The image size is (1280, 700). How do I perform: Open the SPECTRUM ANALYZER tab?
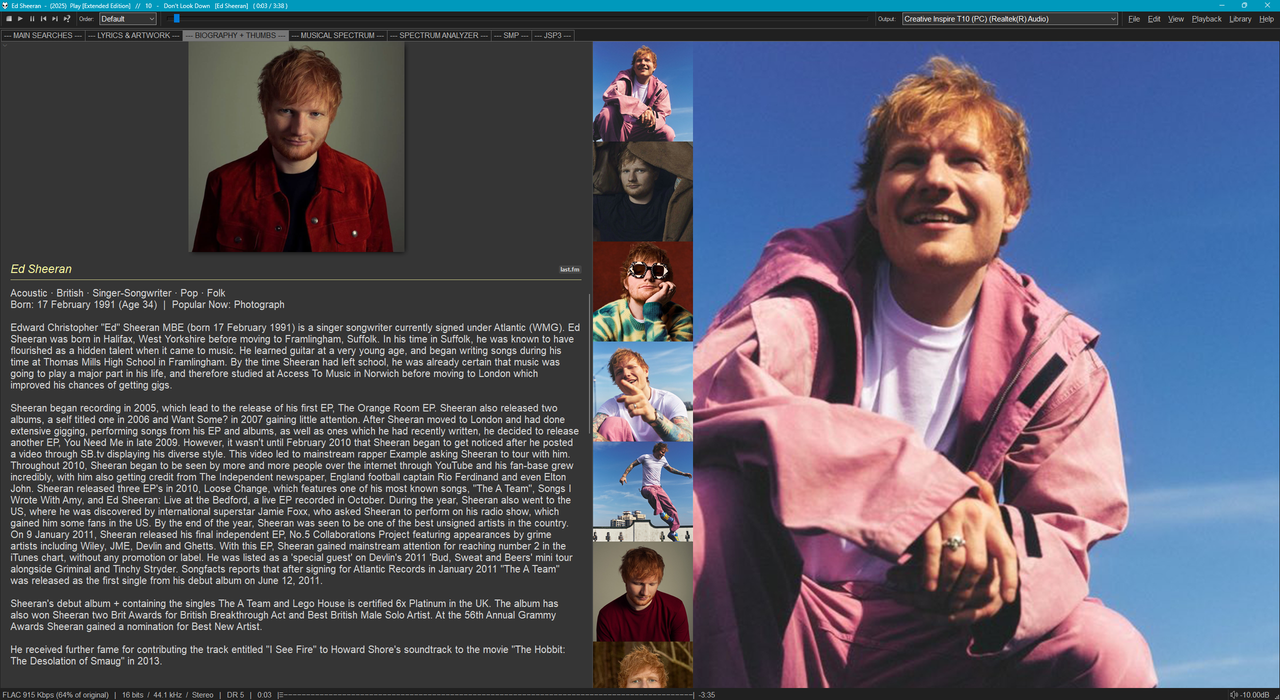439,35
